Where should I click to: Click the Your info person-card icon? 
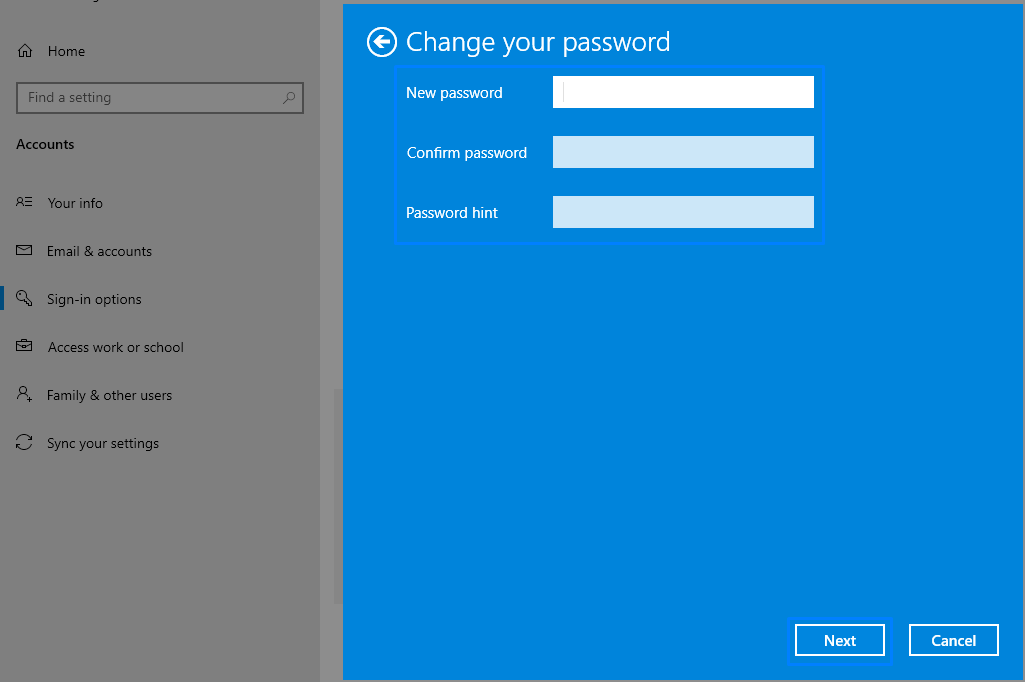click(24, 202)
